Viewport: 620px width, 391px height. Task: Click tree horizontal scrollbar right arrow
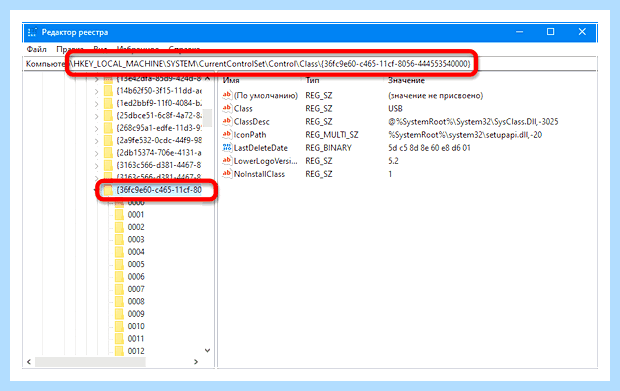coord(196,362)
